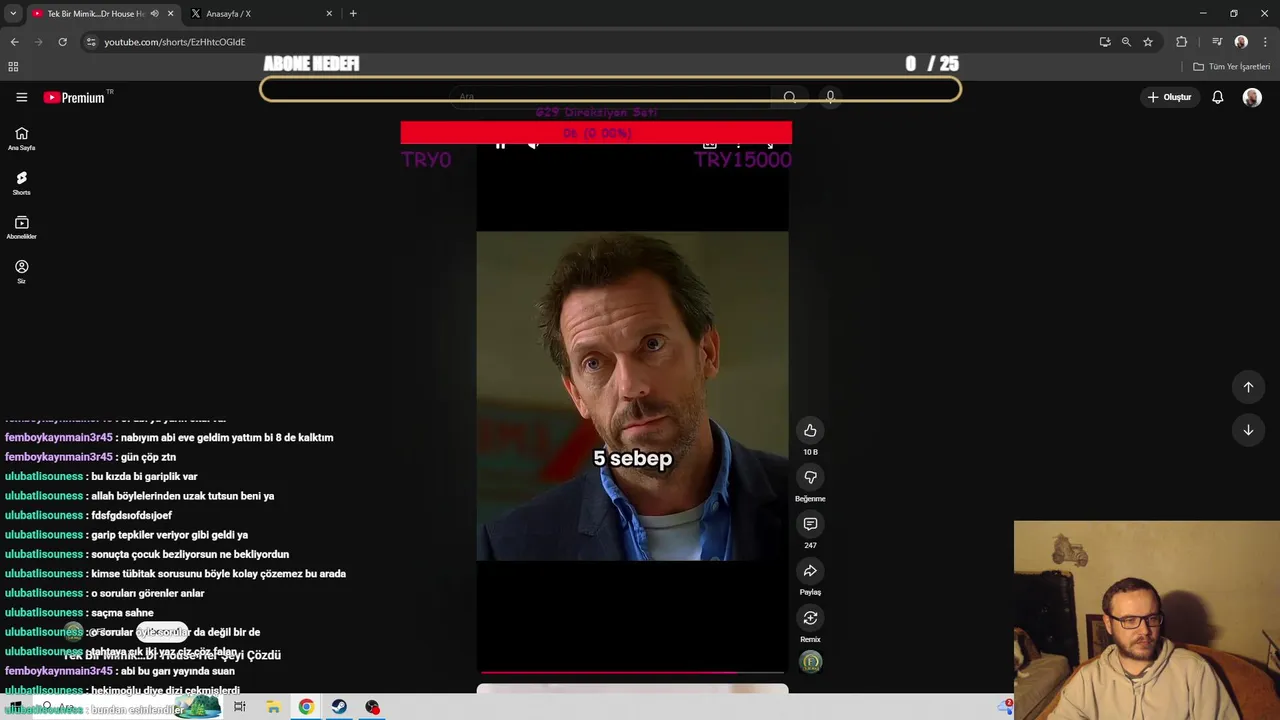The image size is (1280, 720).
Task: Open Abonelikler in the sidebar
Action: tap(21, 228)
